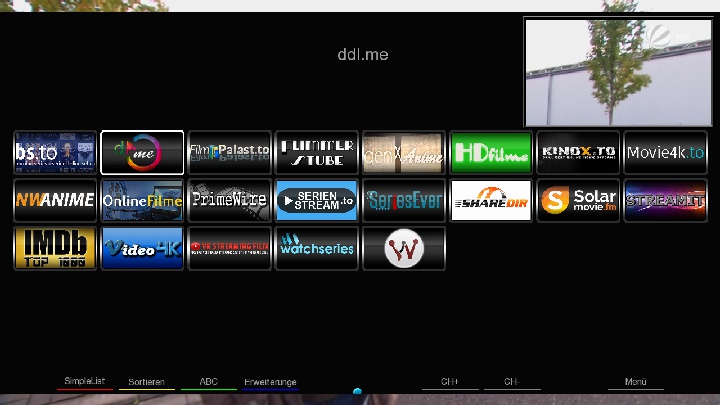The height and width of the screenshot is (405, 720).
Task: Open the bs.to portal tile
Action: tap(55, 153)
